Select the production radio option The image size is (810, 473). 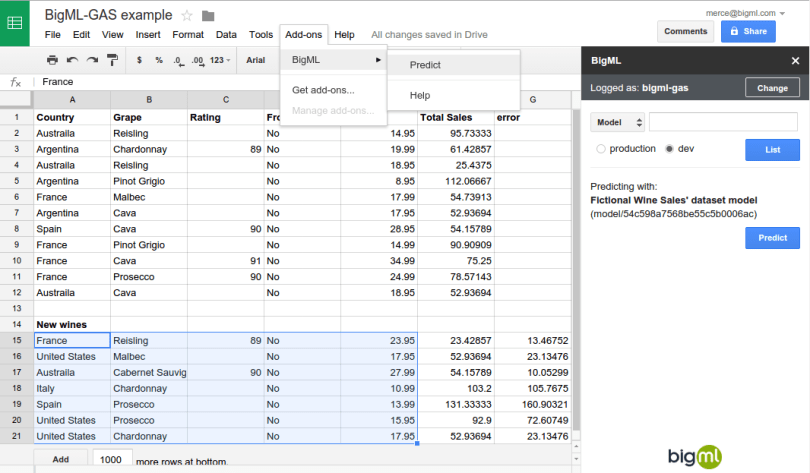601,149
